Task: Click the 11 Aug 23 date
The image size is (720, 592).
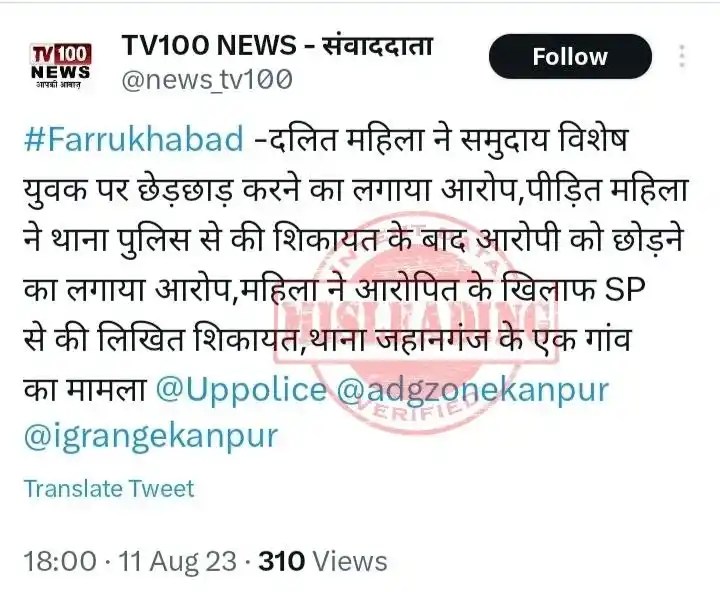Action: tap(178, 561)
